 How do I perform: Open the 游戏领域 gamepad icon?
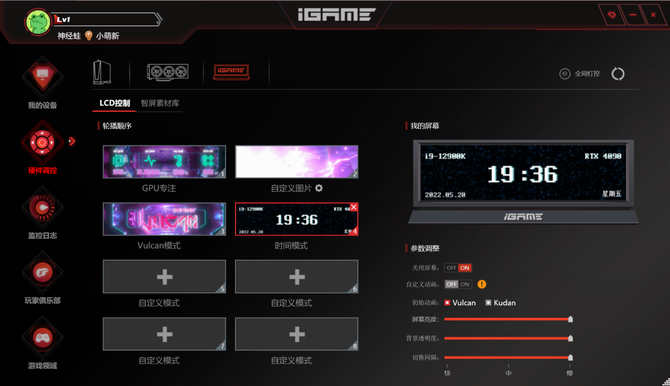[x=42, y=338]
